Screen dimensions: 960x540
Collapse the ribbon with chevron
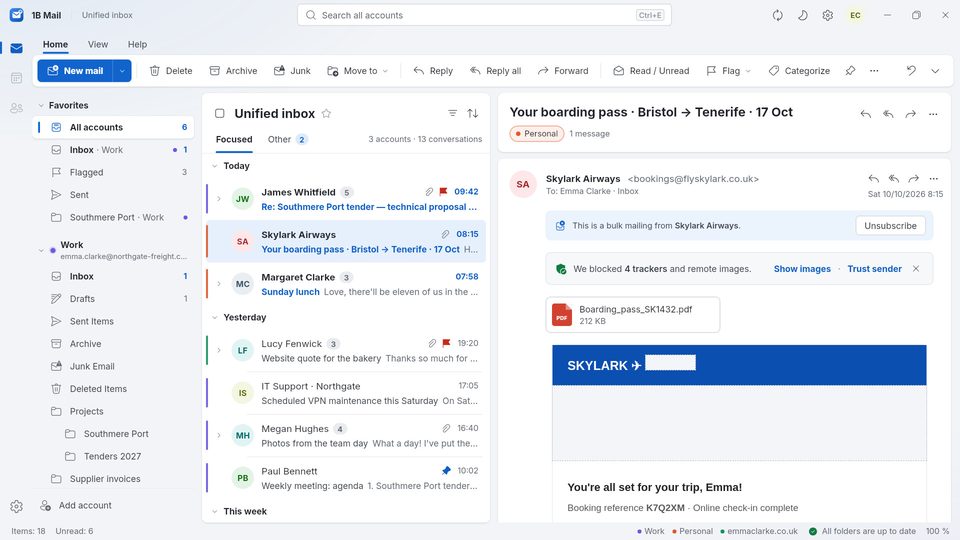935,71
